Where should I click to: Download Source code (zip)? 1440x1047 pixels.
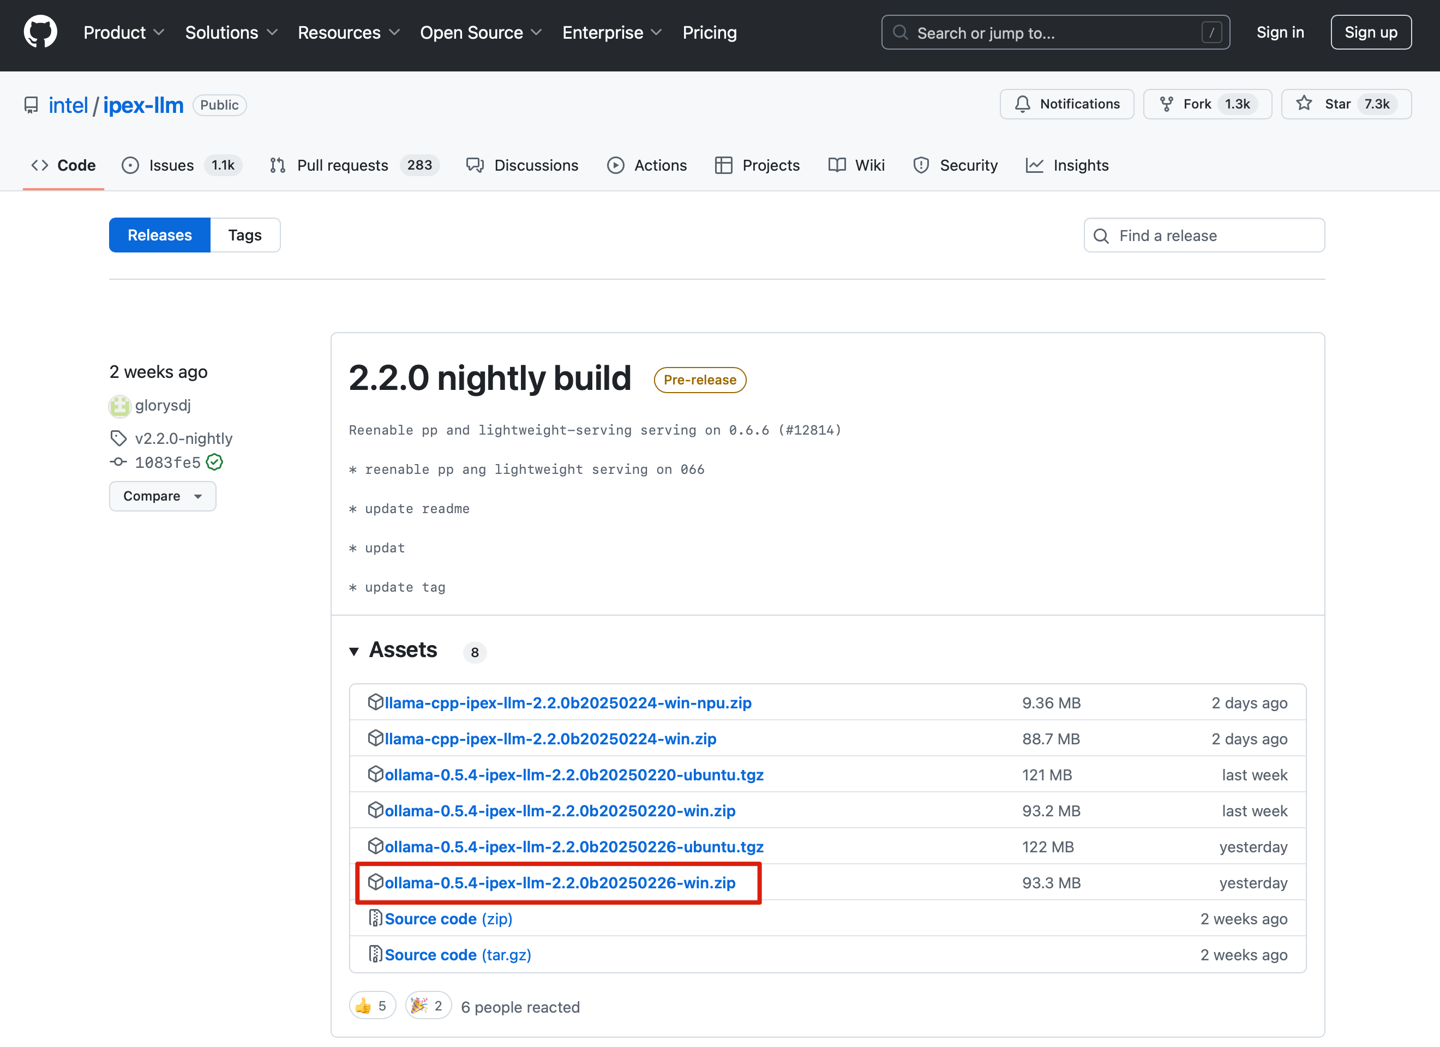(448, 919)
